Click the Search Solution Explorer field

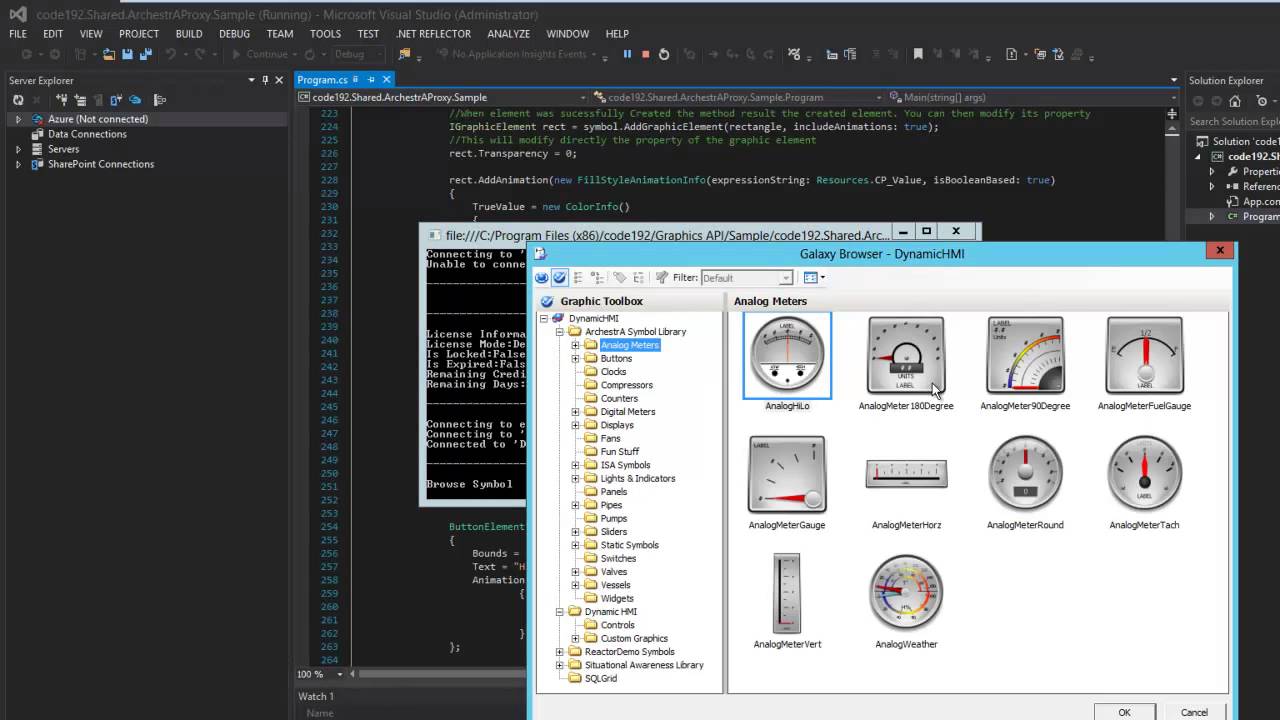click(x=1234, y=121)
